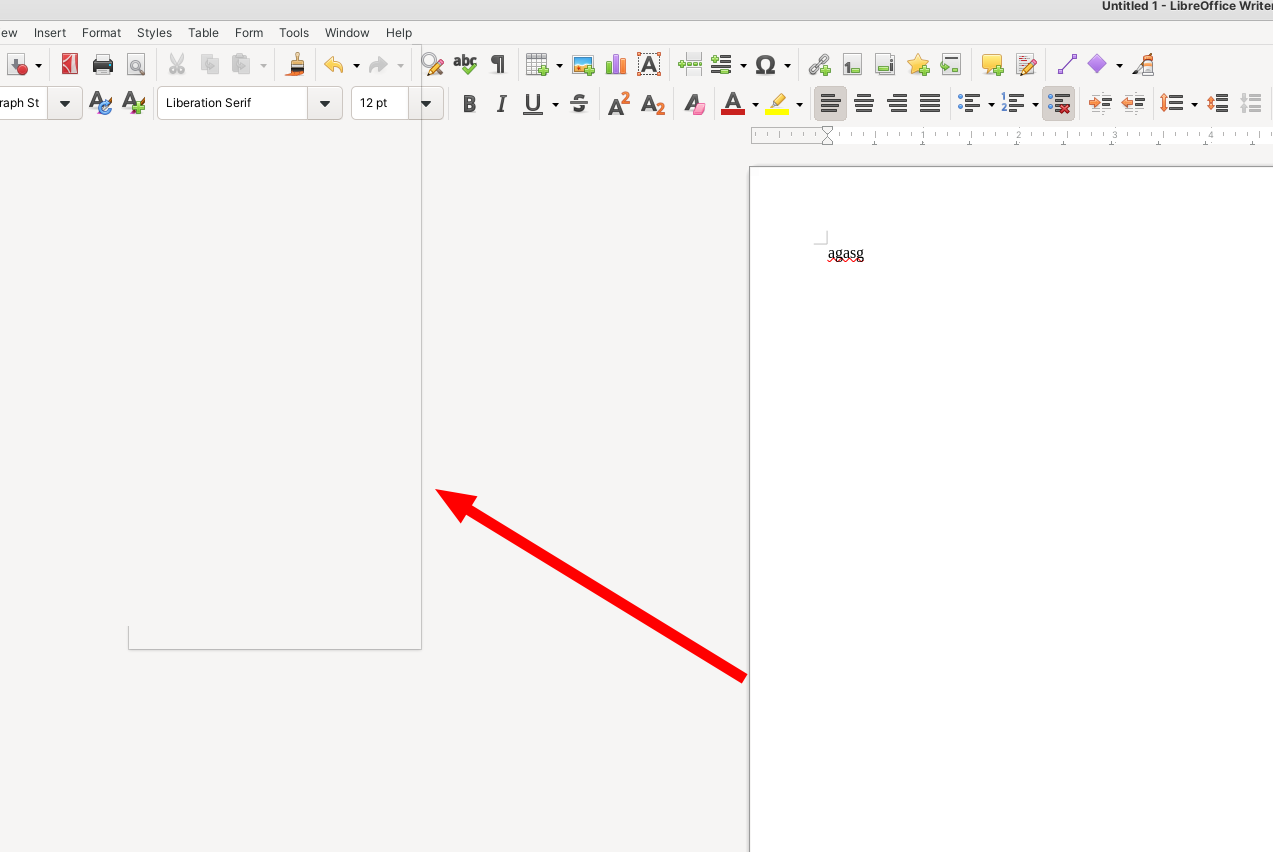
Task: Insert a cross-reference
Action: pyautogui.click(x=951, y=65)
